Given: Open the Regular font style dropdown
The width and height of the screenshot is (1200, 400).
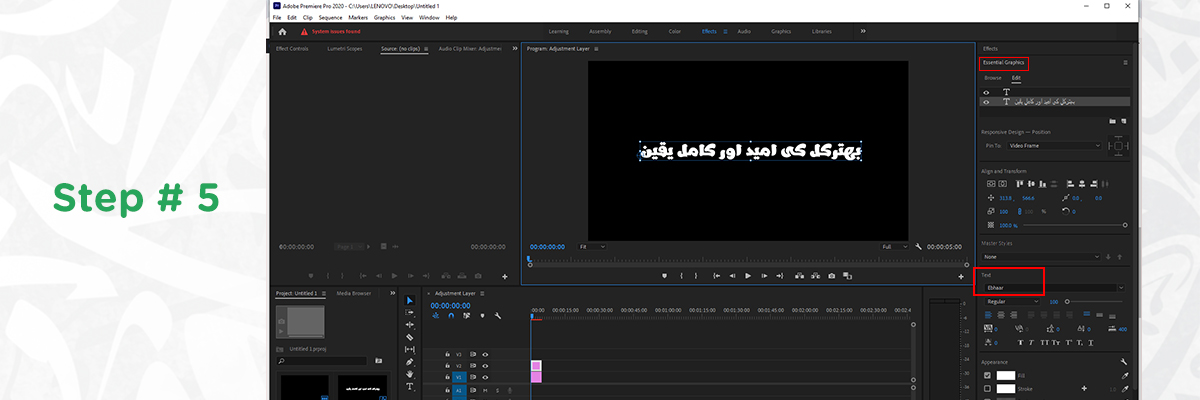Looking at the screenshot, I should pos(1012,301).
